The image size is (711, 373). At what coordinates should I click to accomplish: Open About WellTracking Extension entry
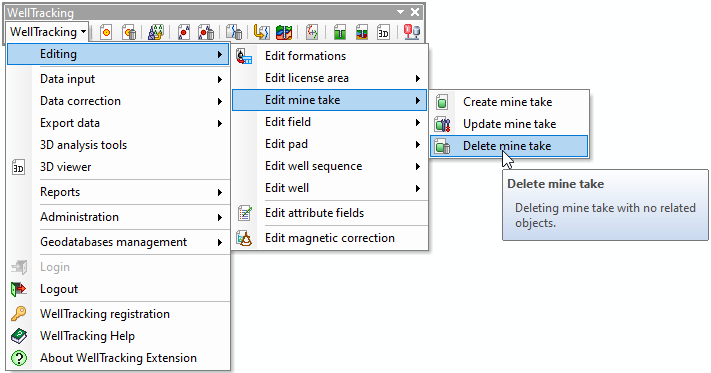point(118,358)
